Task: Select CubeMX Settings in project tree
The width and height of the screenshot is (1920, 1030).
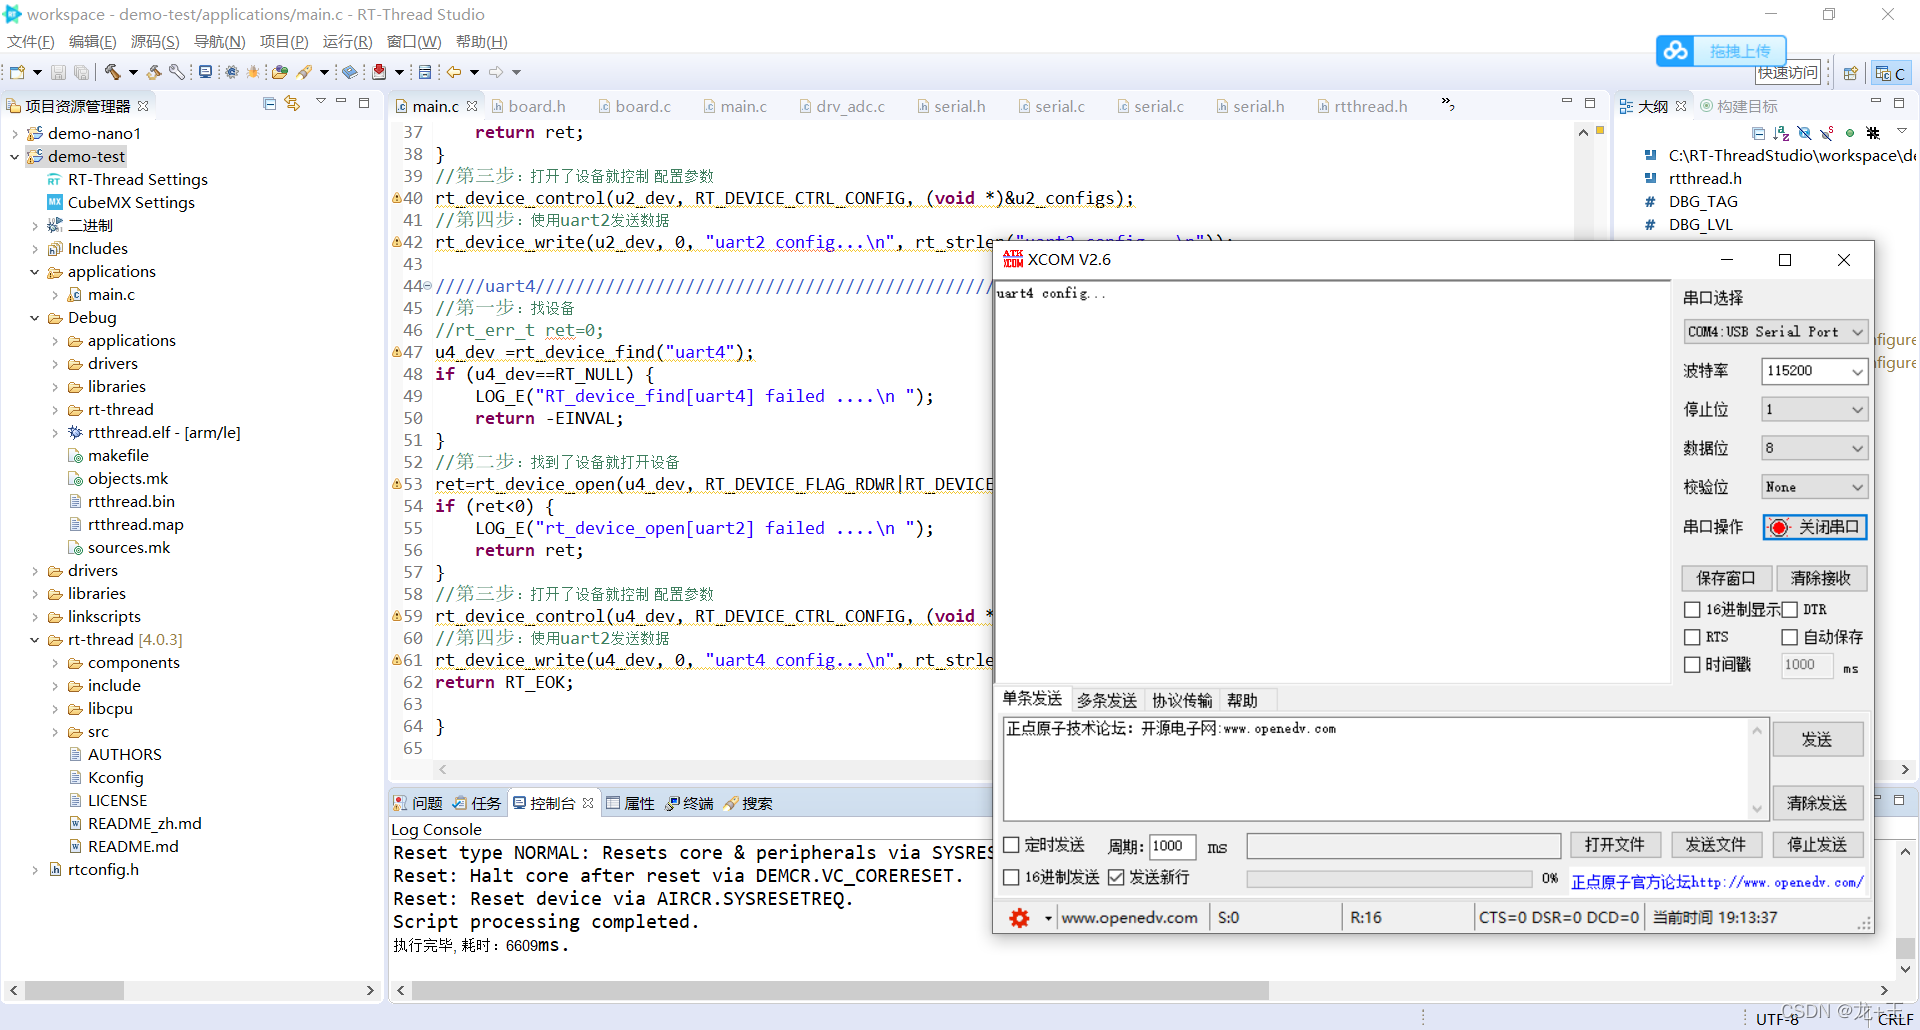Action: [x=131, y=203]
